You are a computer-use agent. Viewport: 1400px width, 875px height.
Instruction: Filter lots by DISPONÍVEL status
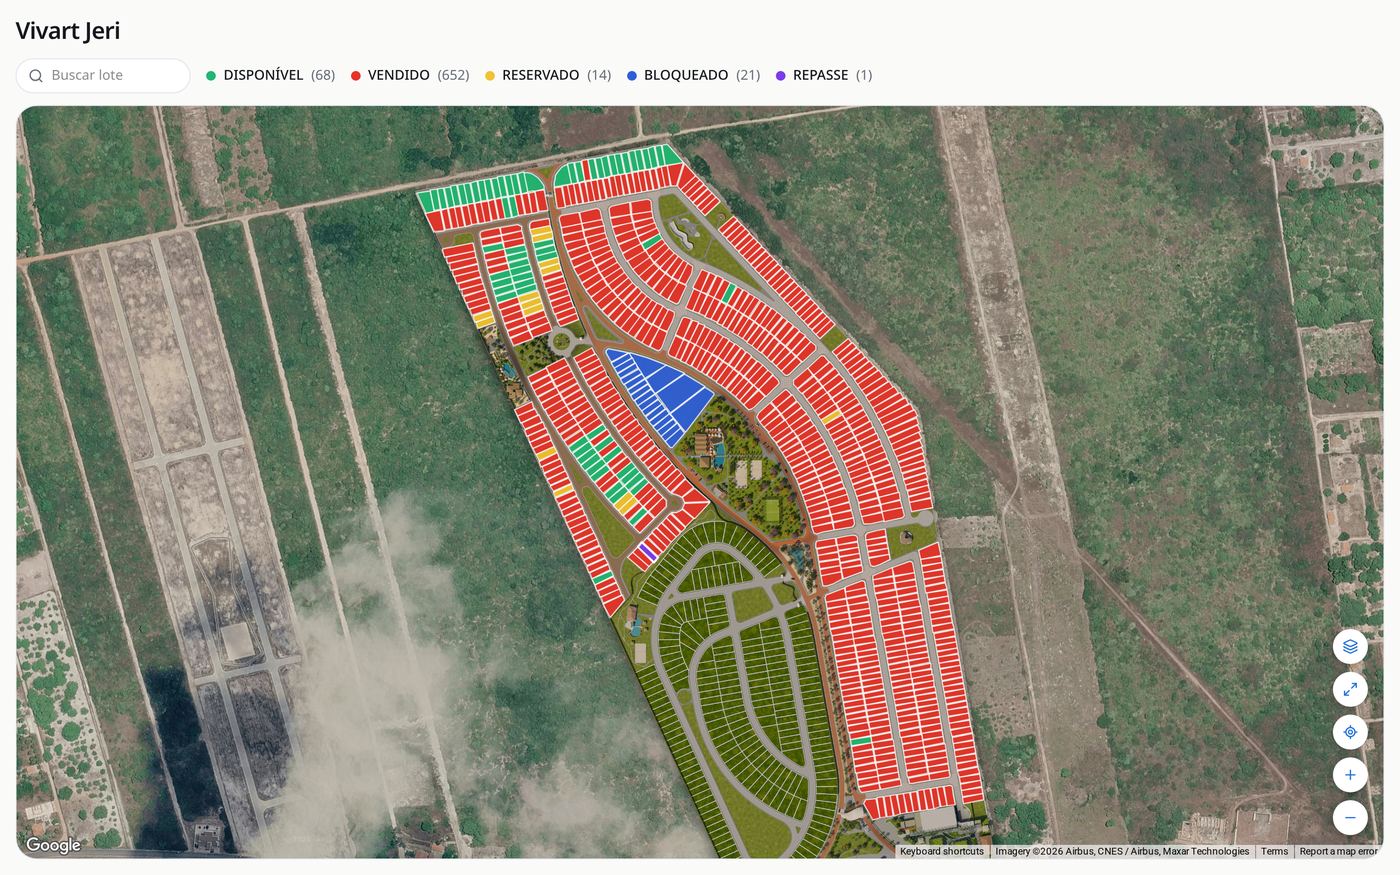pos(270,75)
